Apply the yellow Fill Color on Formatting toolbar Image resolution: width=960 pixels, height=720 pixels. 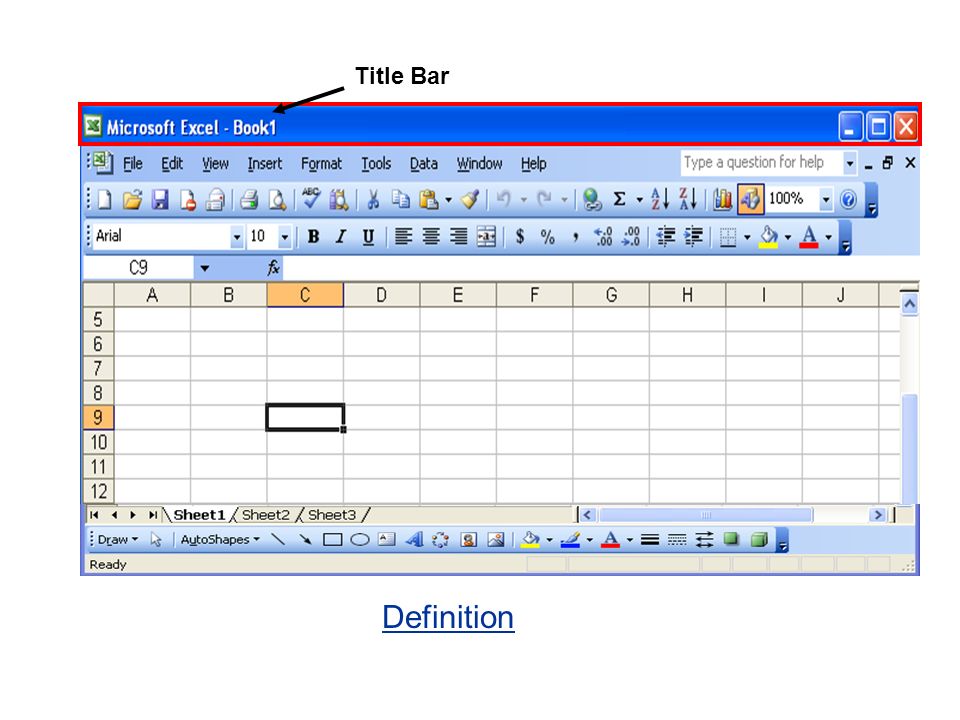[x=768, y=237]
